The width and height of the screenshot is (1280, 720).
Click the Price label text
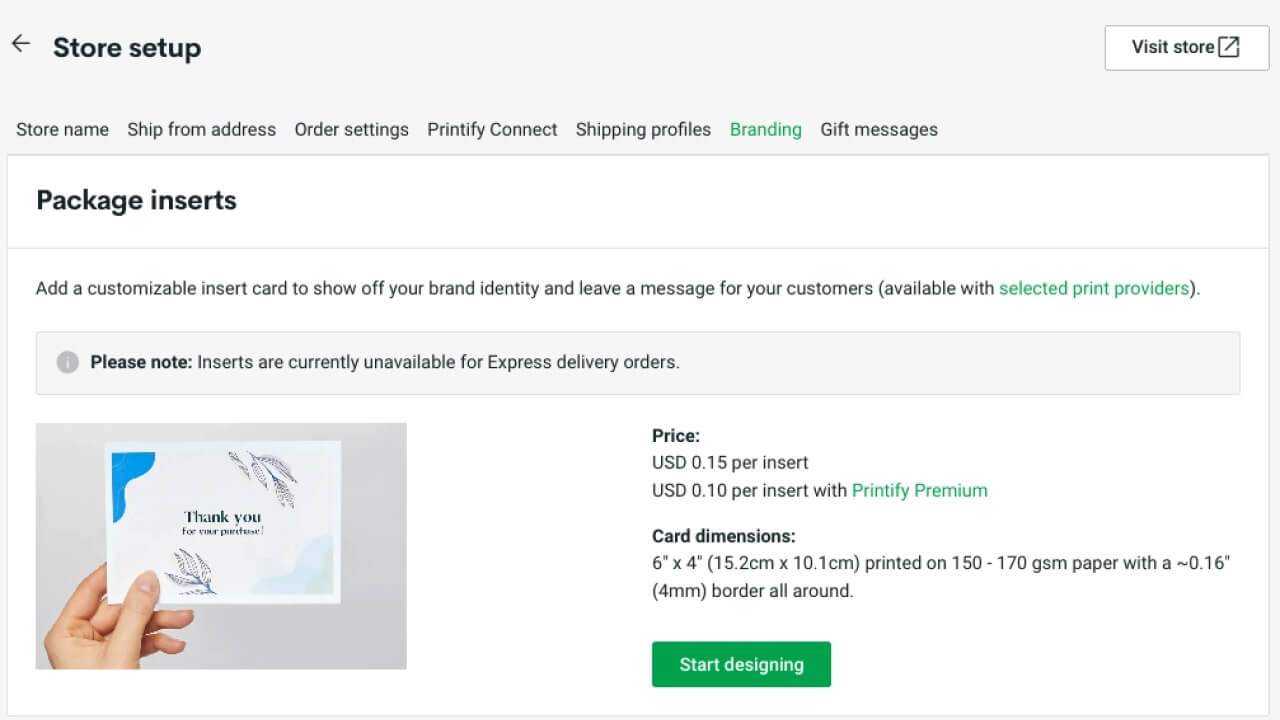point(675,435)
